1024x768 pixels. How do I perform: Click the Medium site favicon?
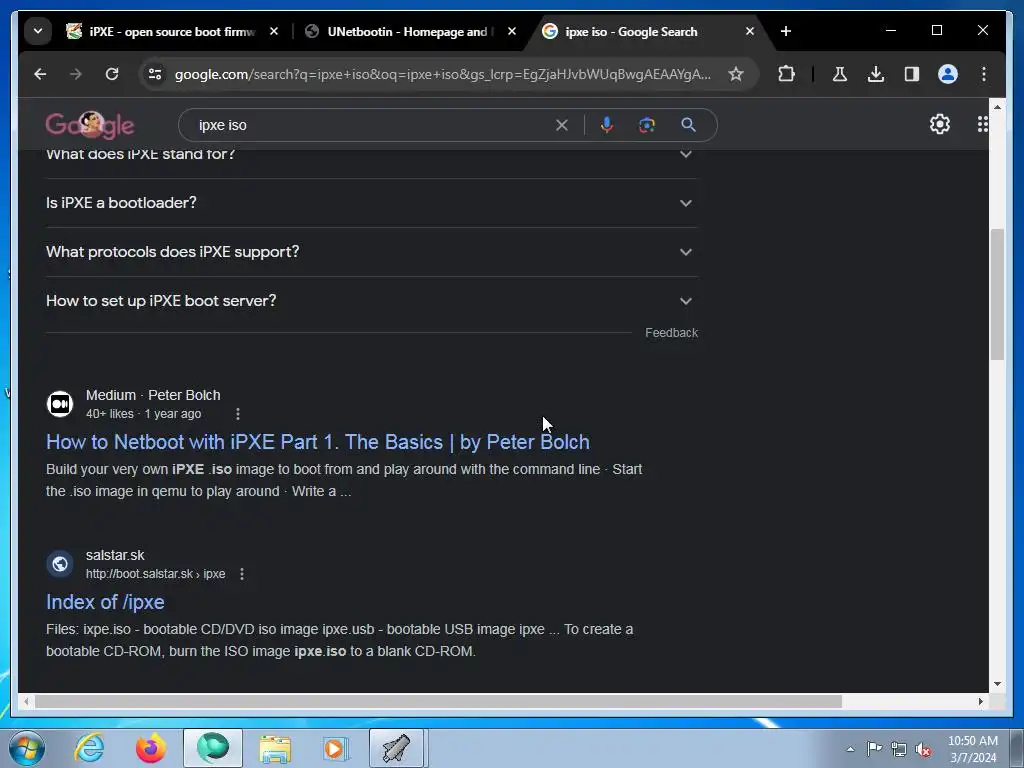(x=60, y=404)
